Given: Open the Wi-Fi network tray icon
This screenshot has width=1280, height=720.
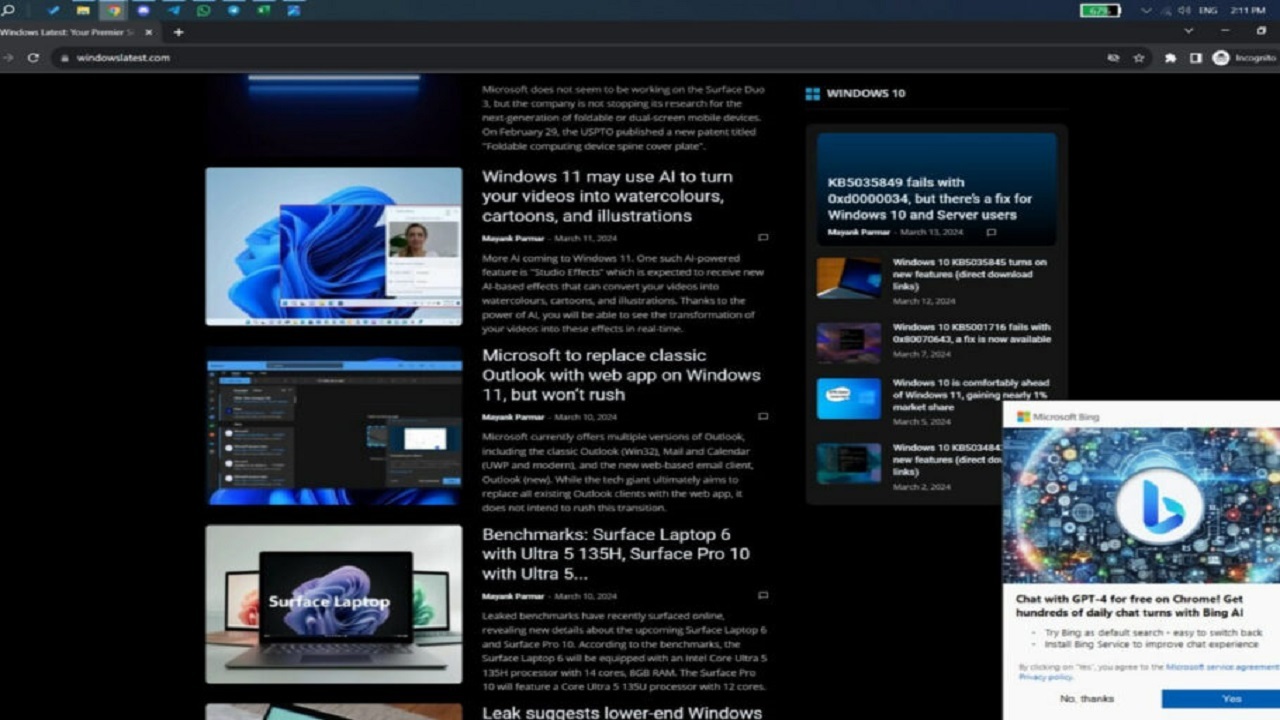Looking at the screenshot, I should click(1166, 10).
